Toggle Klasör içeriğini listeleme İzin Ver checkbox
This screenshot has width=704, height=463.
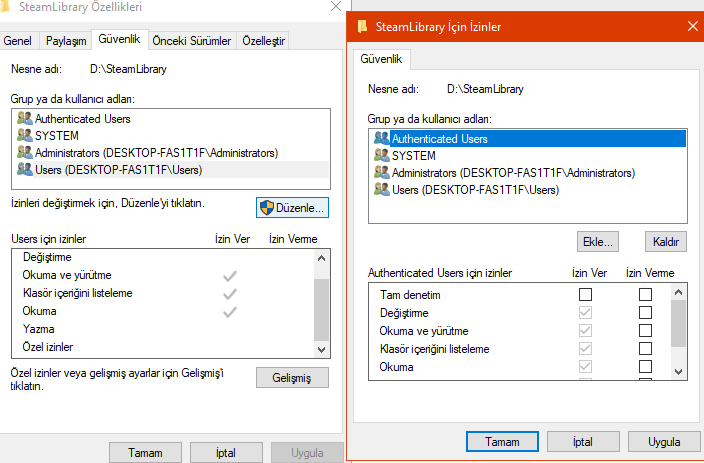click(585, 348)
